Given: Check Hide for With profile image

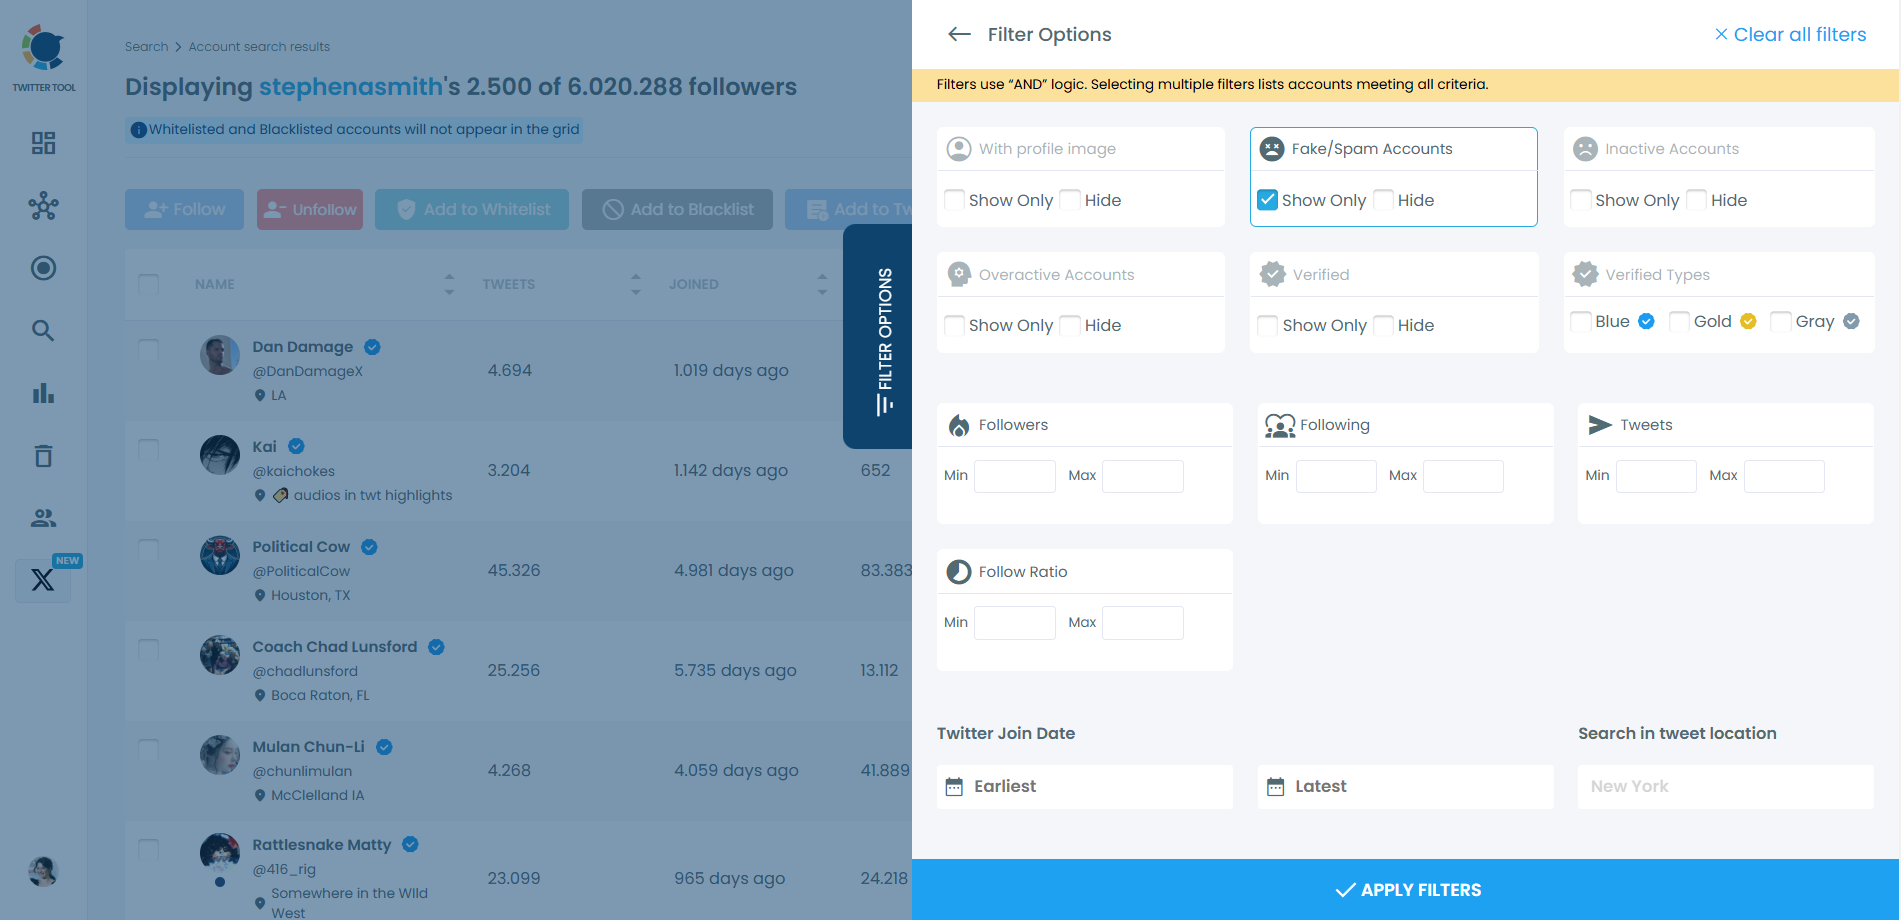Looking at the screenshot, I should pos(1070,200).
